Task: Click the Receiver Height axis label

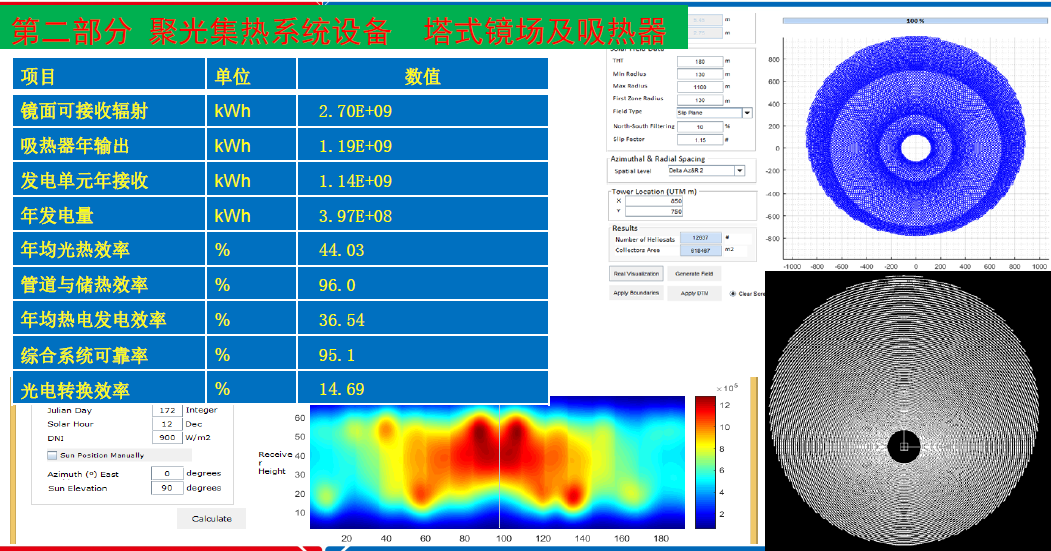Action: (274, 463)
